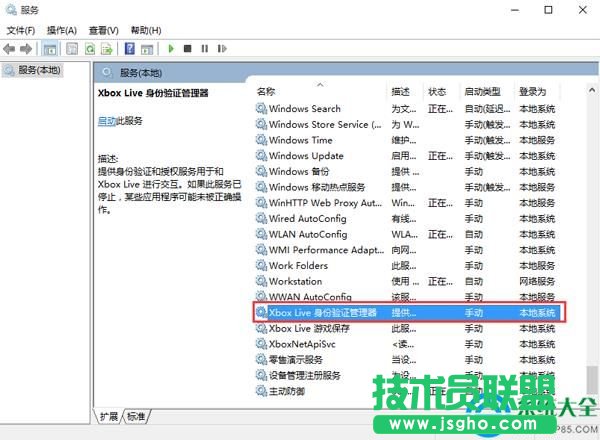Open the 查看(V) menu
This screenshot has height=440, width=600.
click(x=104, y=30)
